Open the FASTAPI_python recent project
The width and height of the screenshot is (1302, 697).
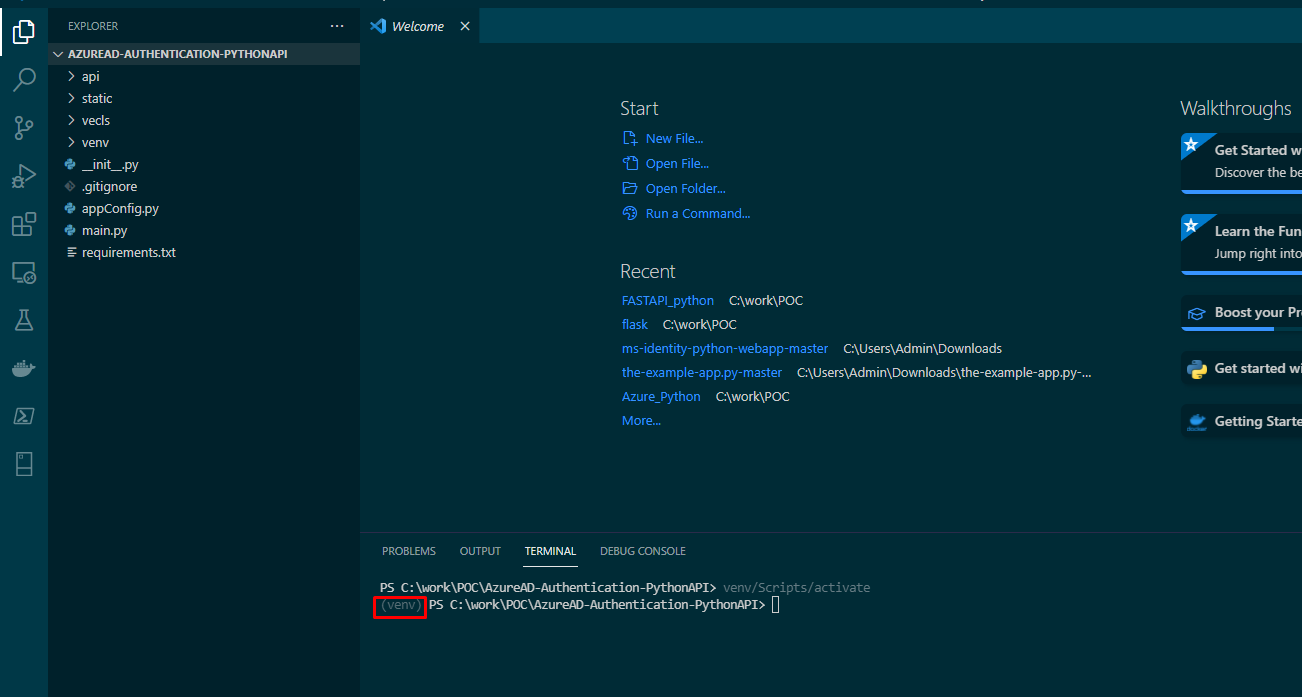click(x=667, y=300)
